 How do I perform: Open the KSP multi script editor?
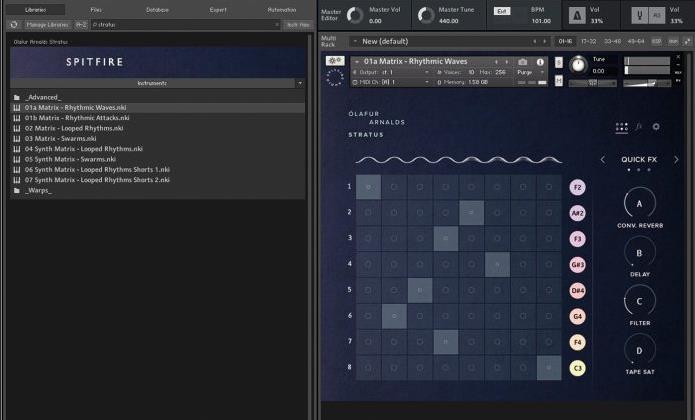[656, 41]
